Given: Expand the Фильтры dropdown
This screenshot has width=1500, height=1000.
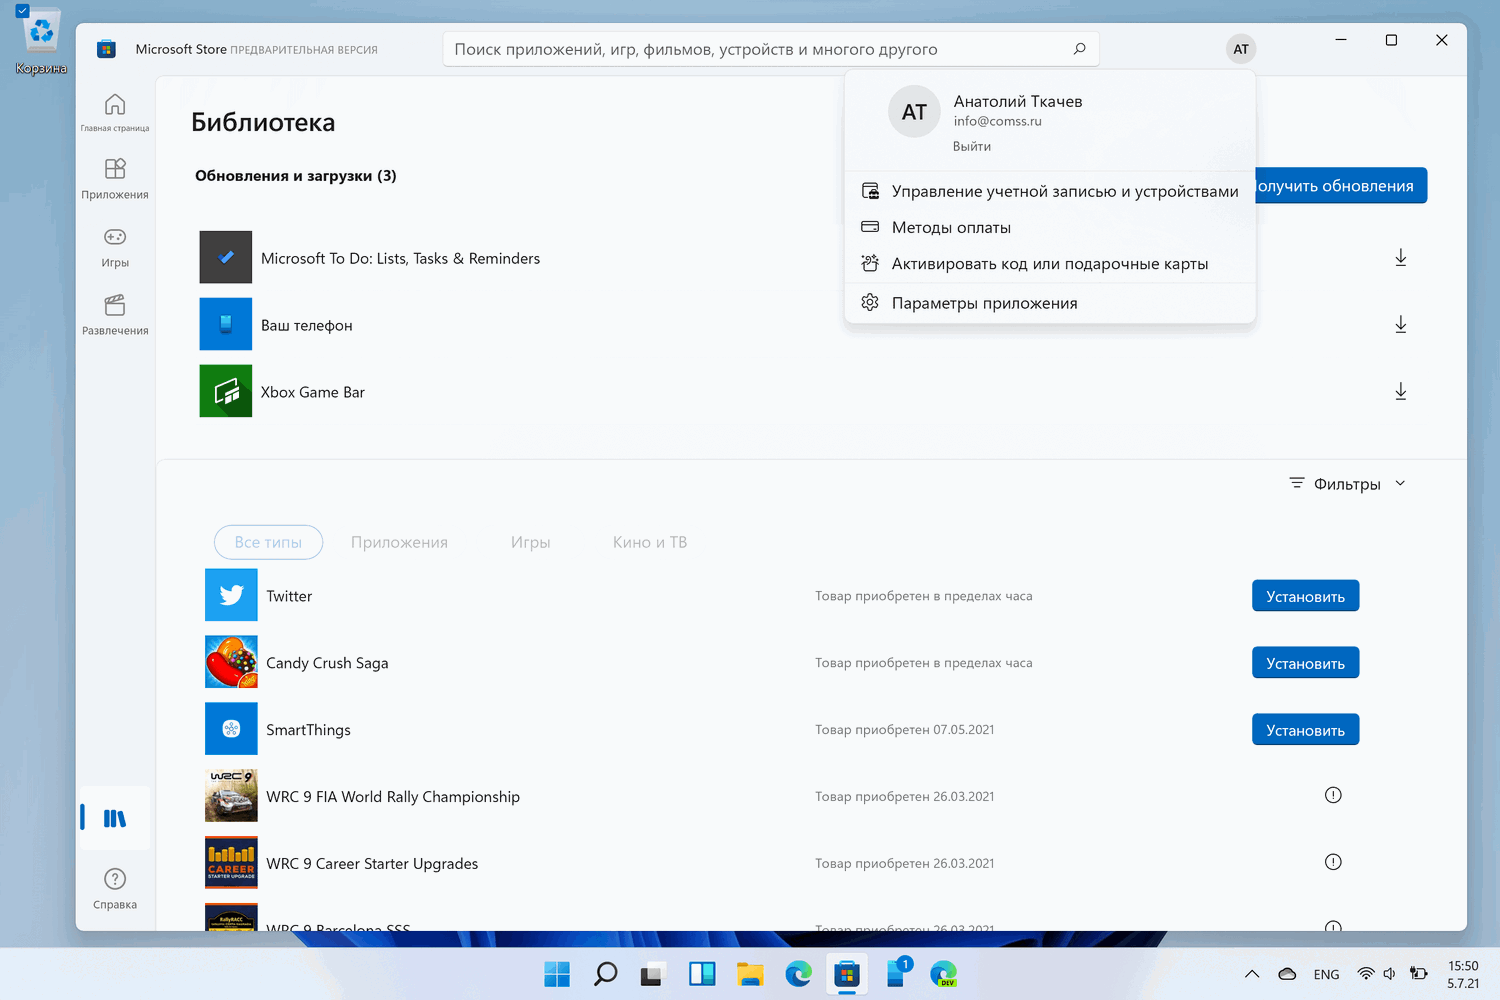Looking at the screenshot, I should pos(1347,484).
